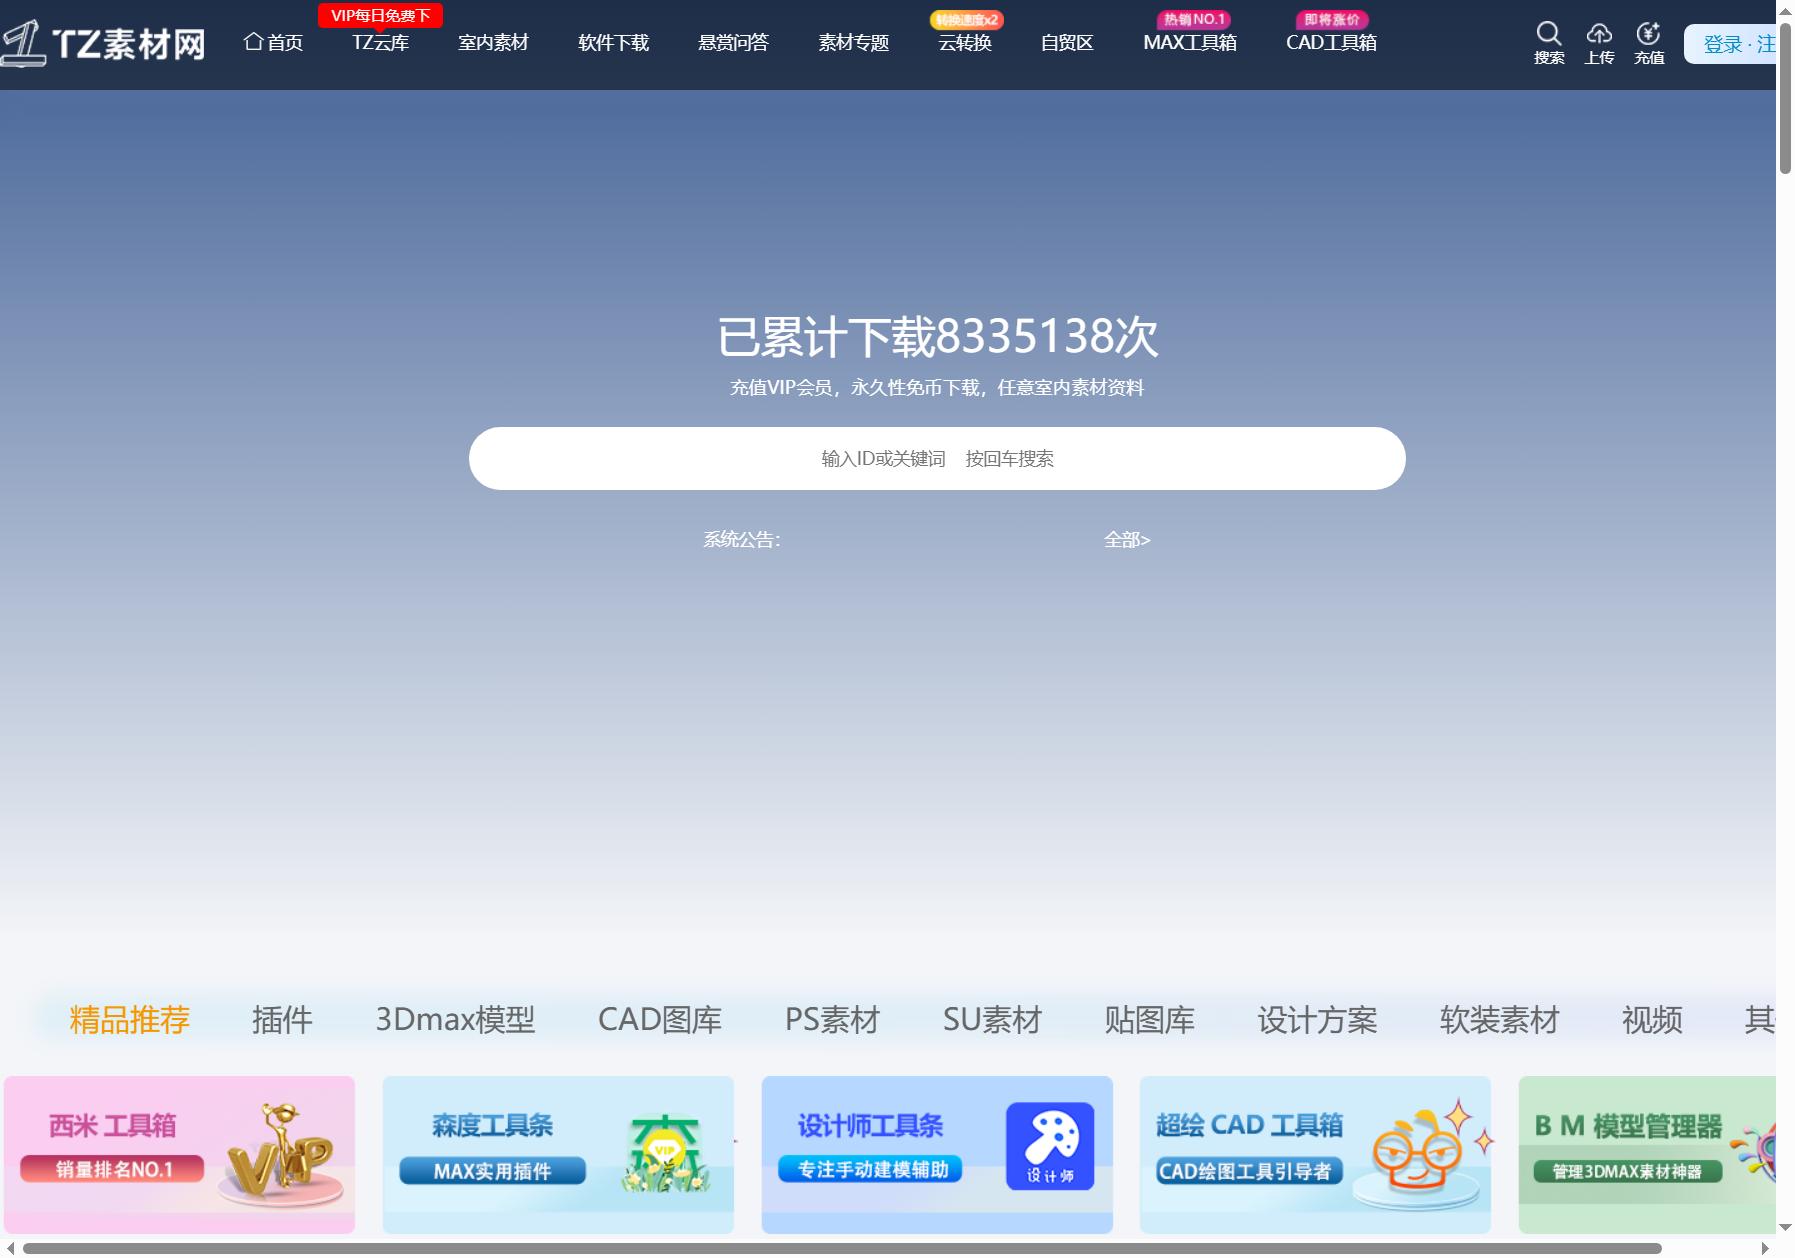Go to 软件下载 page
Viewport: 1795px width, 1258px height.
[613, 42]
